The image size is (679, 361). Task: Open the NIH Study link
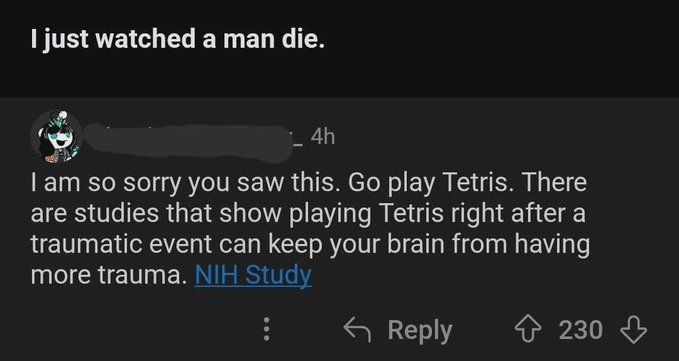tap(253, 275)
